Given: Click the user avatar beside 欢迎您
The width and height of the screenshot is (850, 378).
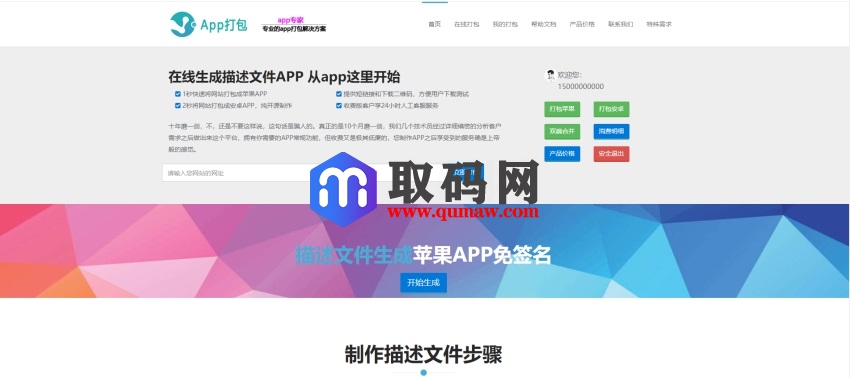Looking at the screenshot, I should pos(550,75).
